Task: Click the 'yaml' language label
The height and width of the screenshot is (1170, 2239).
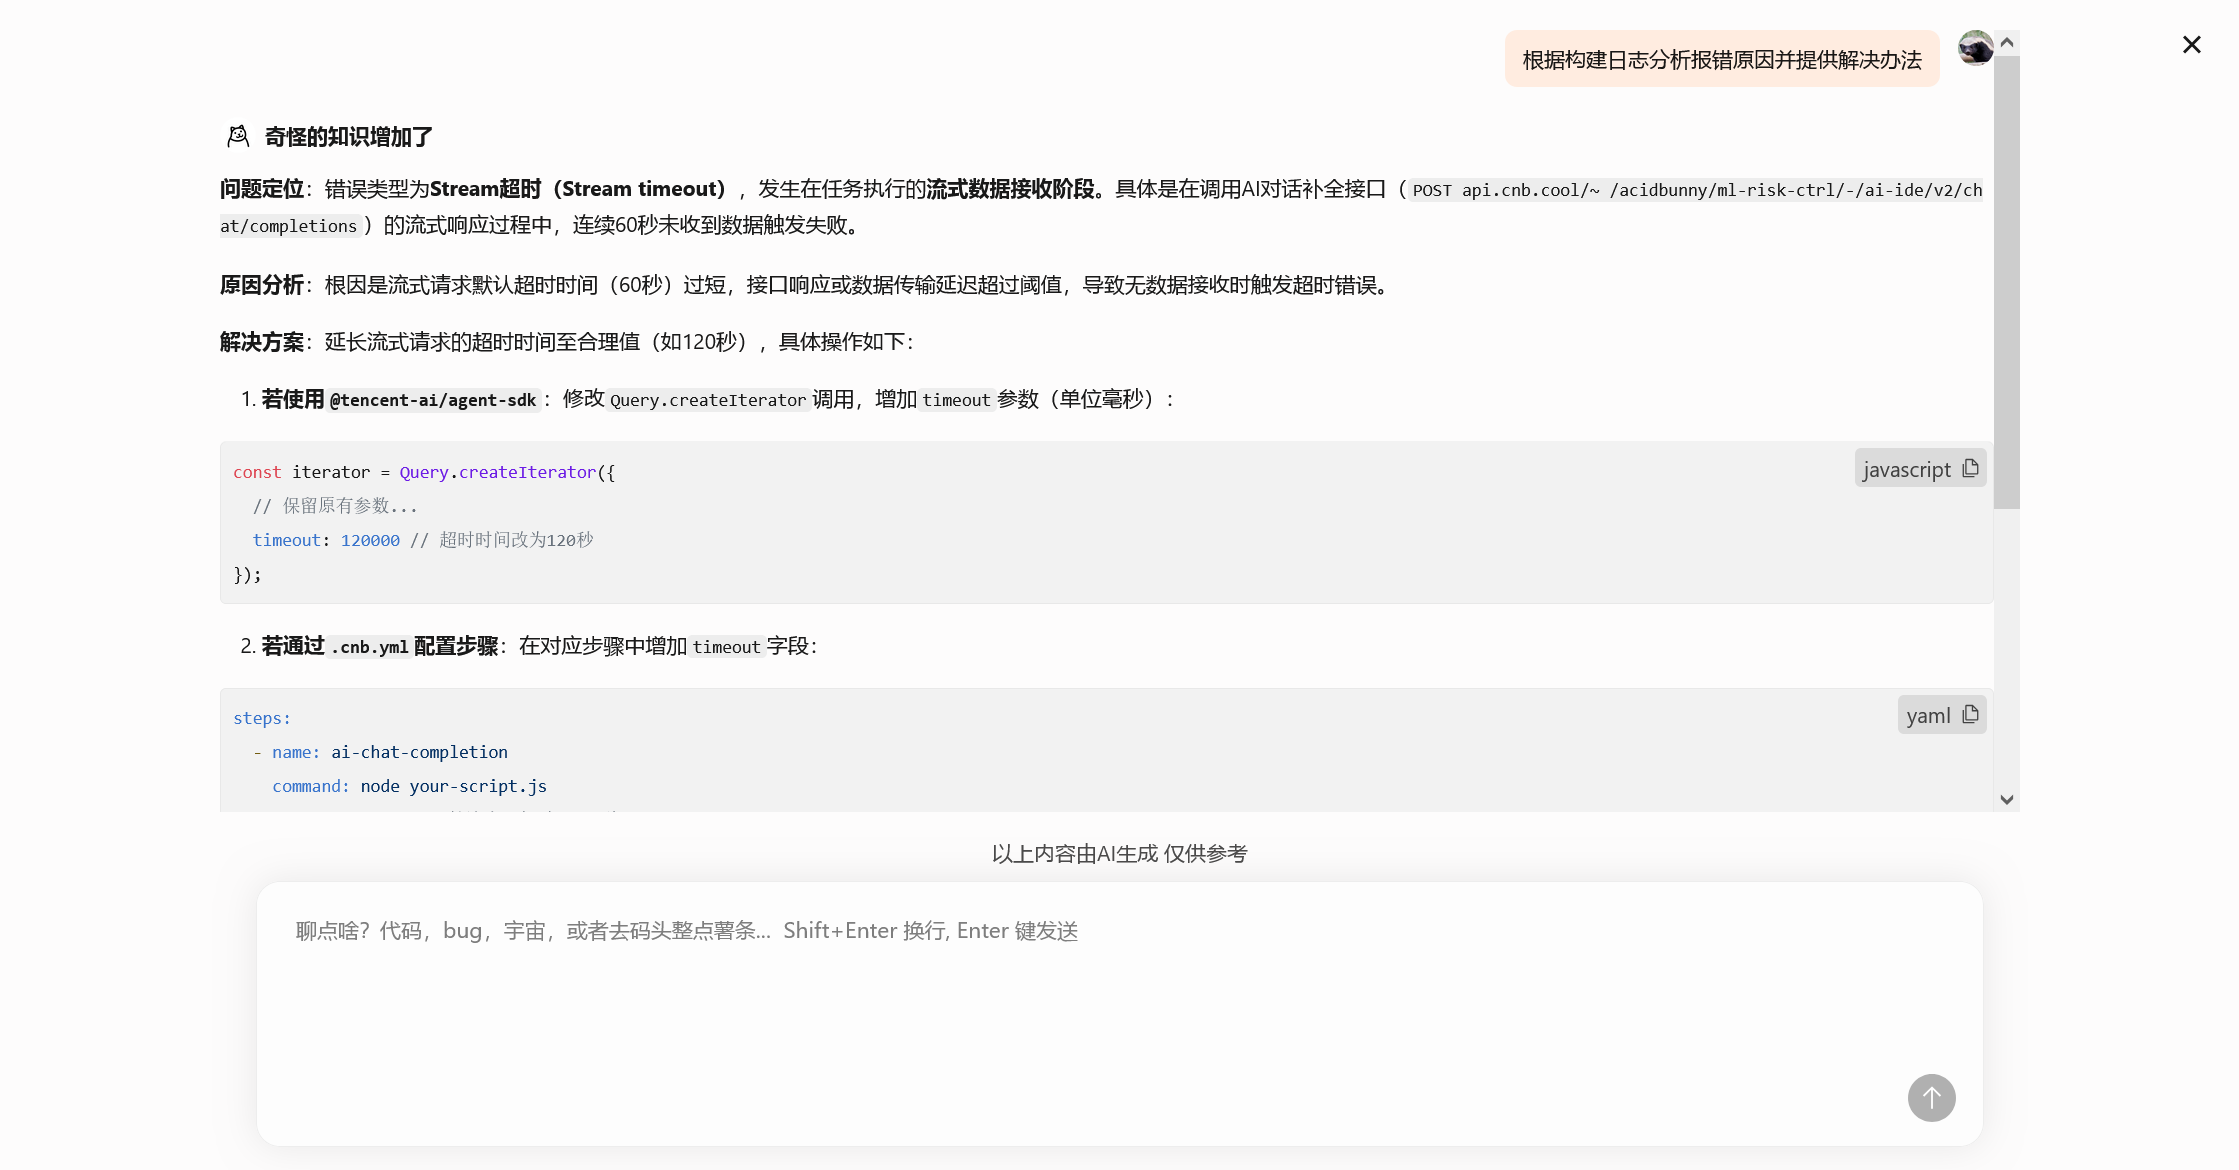Action: coord(1928,714)
